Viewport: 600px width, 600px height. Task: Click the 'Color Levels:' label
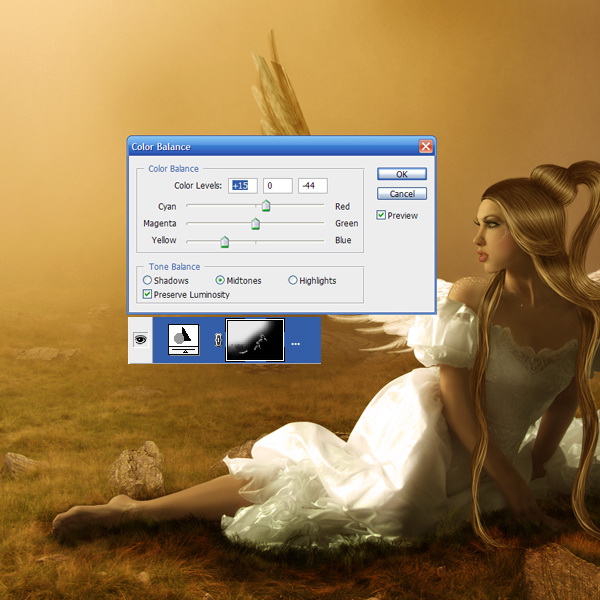(198, 186)
